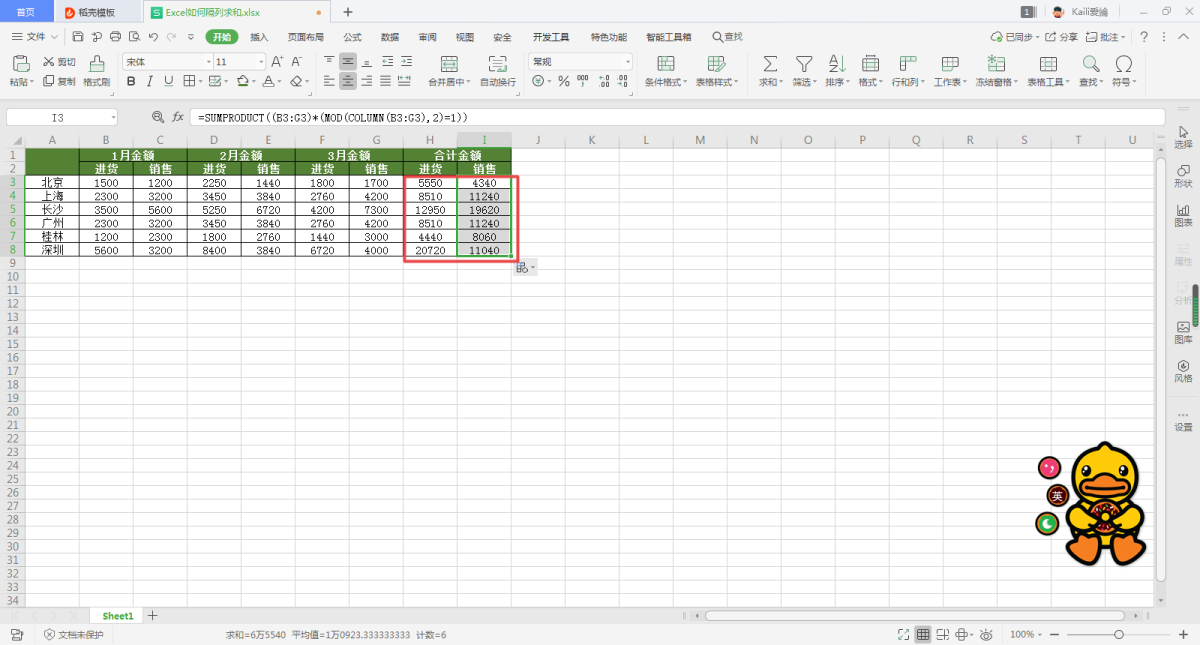Click the Filter (筛选) funnel icon
Screen dimensions: 1200x645
pyautogui.click(x=803, y=64)
